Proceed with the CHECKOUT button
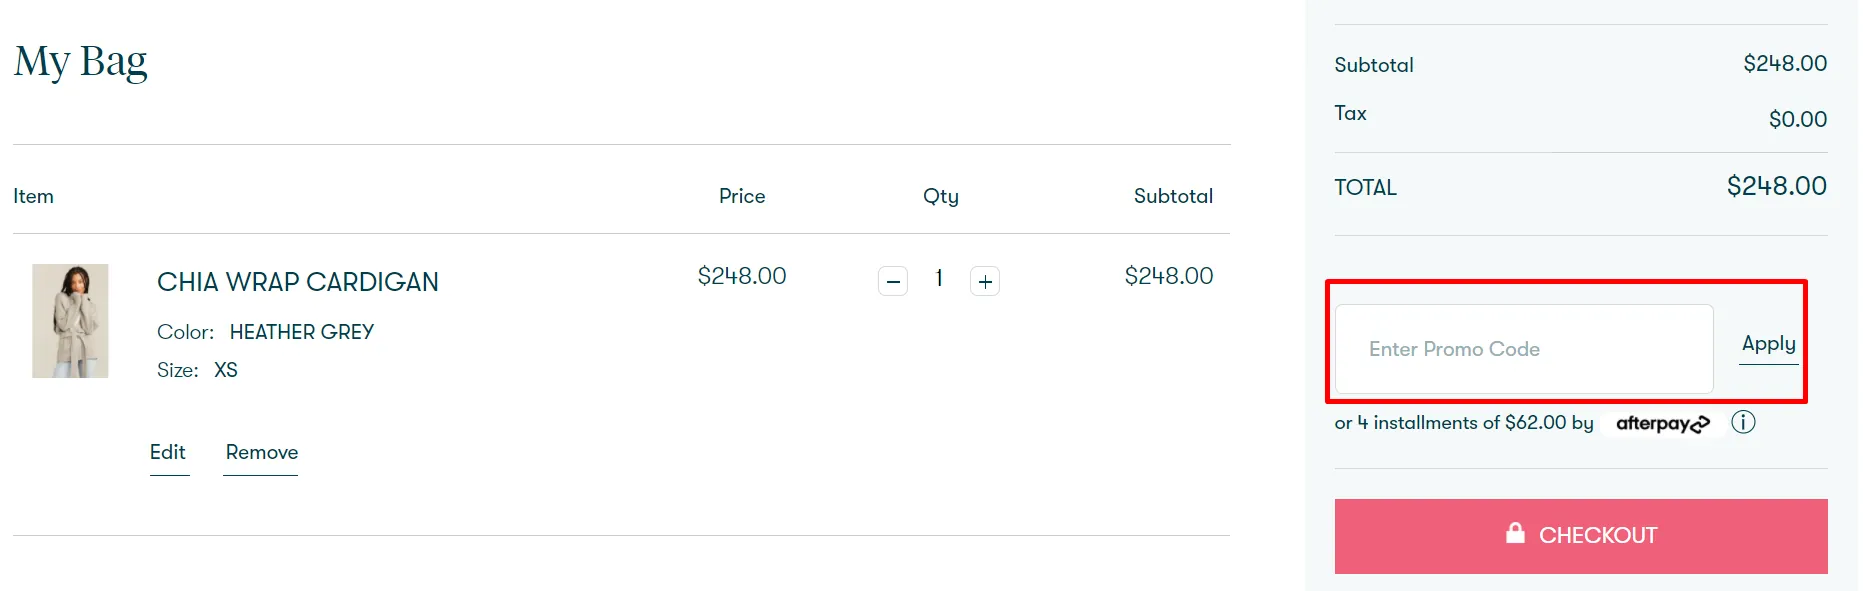Screen dimensions: 1863x591 (x=1581, y=536)
